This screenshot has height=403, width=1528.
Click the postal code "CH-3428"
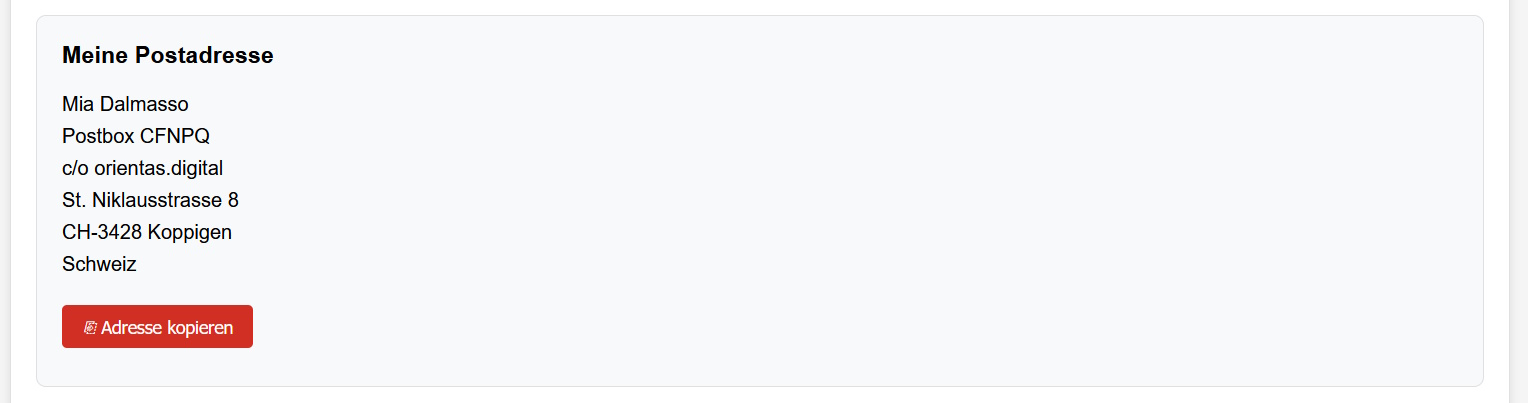coord(102,232)
